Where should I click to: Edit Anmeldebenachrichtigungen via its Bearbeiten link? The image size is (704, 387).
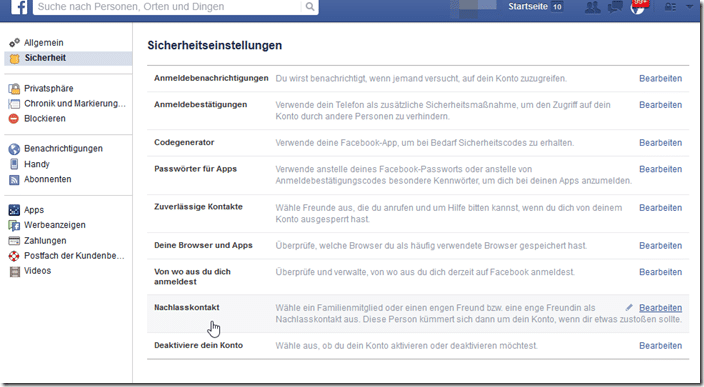[660, 79]
